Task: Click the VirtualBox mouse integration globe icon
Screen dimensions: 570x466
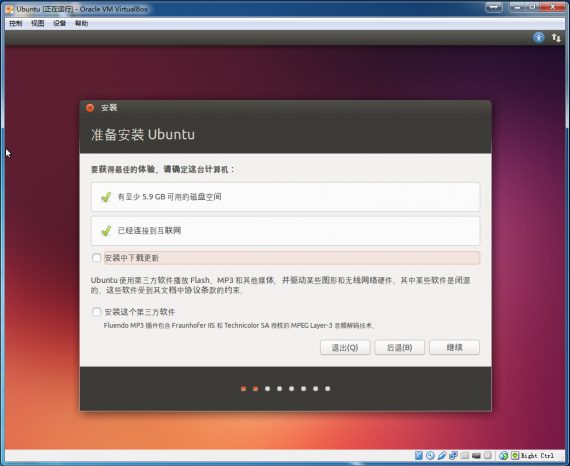Action: click(x=504, y=455)
